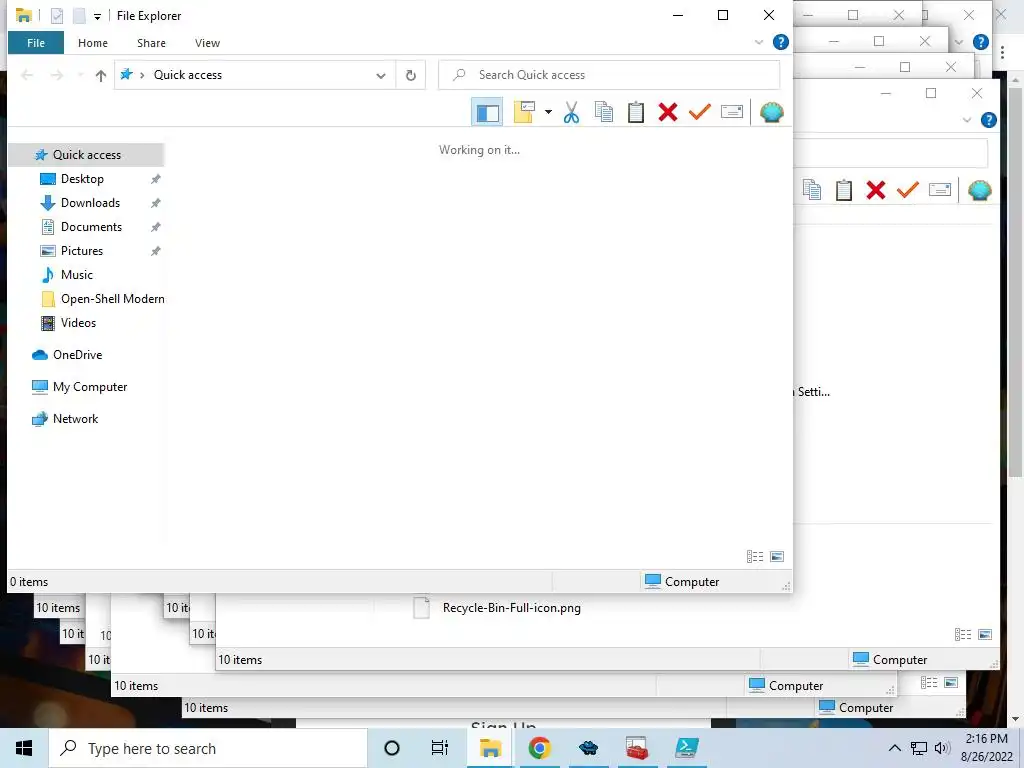Select Recycle-Bin-Full-icon.png in background window
The image size is (1024, 768).
point(511,608)
